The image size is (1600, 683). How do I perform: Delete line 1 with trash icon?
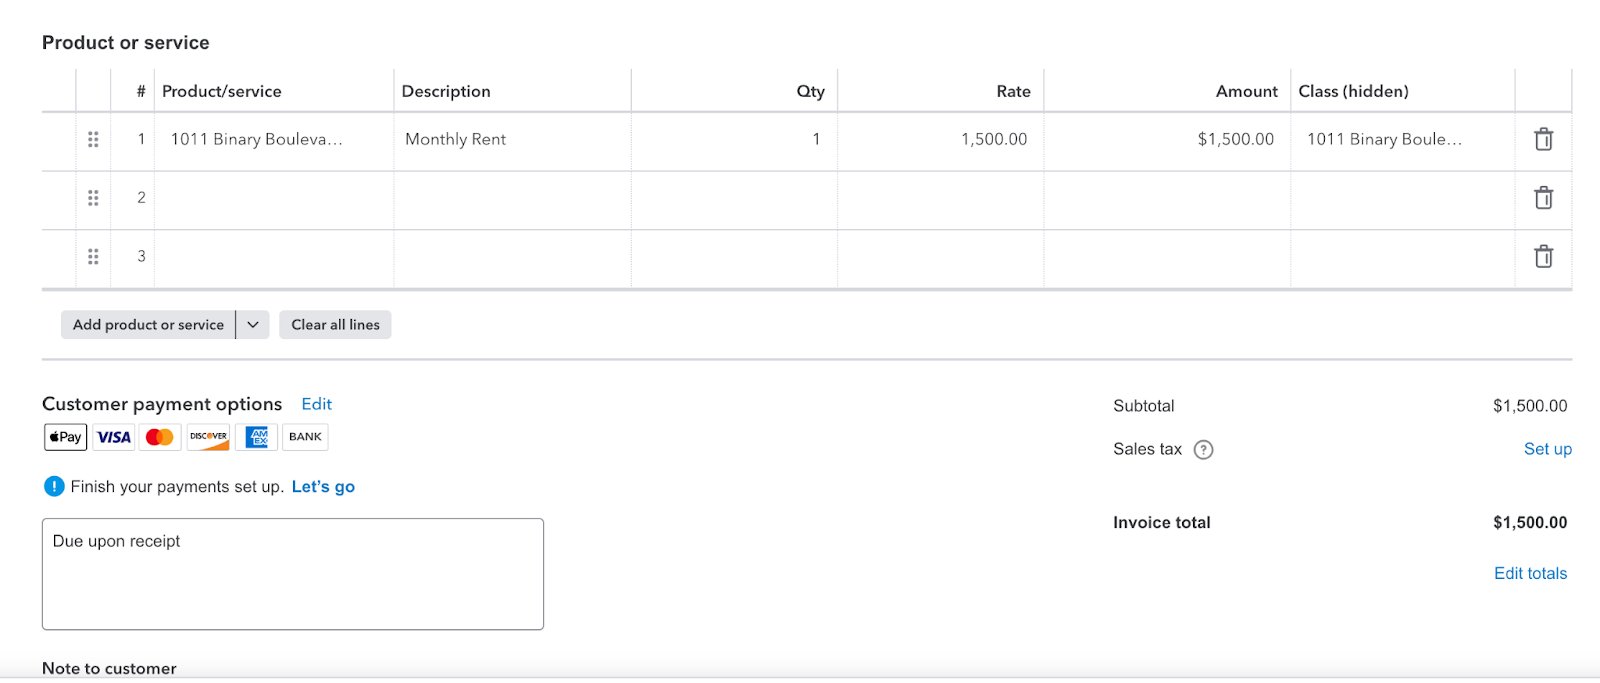(x=1543, y=139)
